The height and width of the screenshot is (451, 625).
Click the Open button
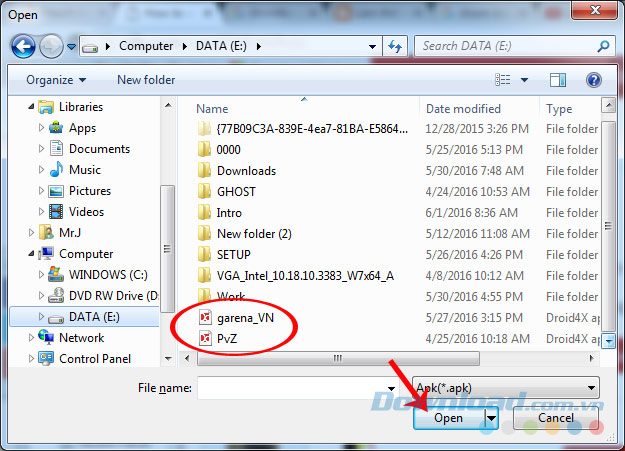(449, 418)
